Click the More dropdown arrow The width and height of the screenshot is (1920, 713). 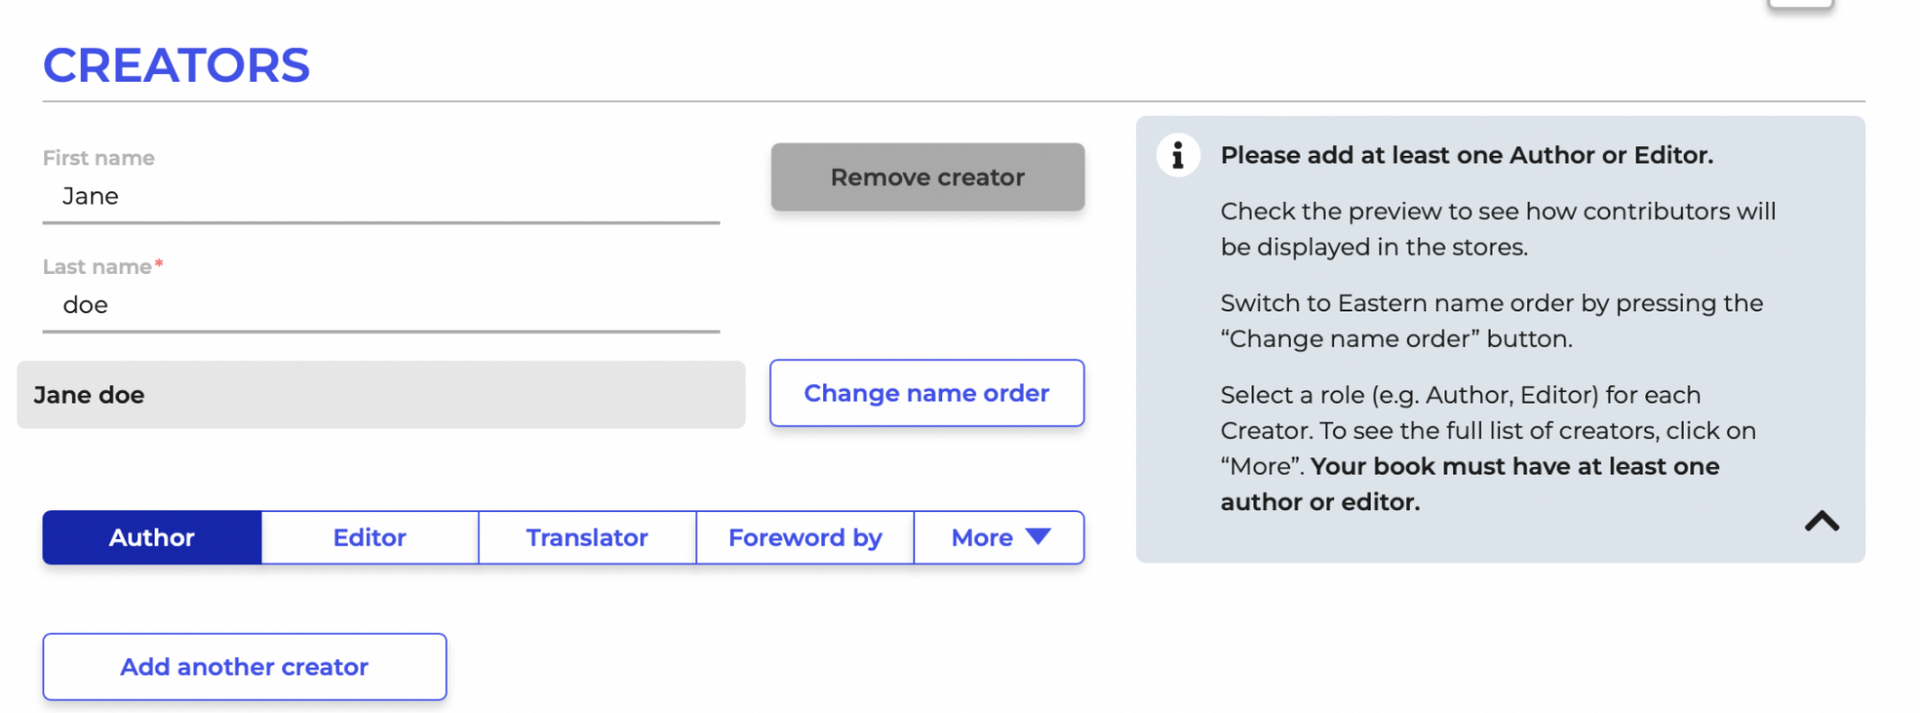(1037, 537)
